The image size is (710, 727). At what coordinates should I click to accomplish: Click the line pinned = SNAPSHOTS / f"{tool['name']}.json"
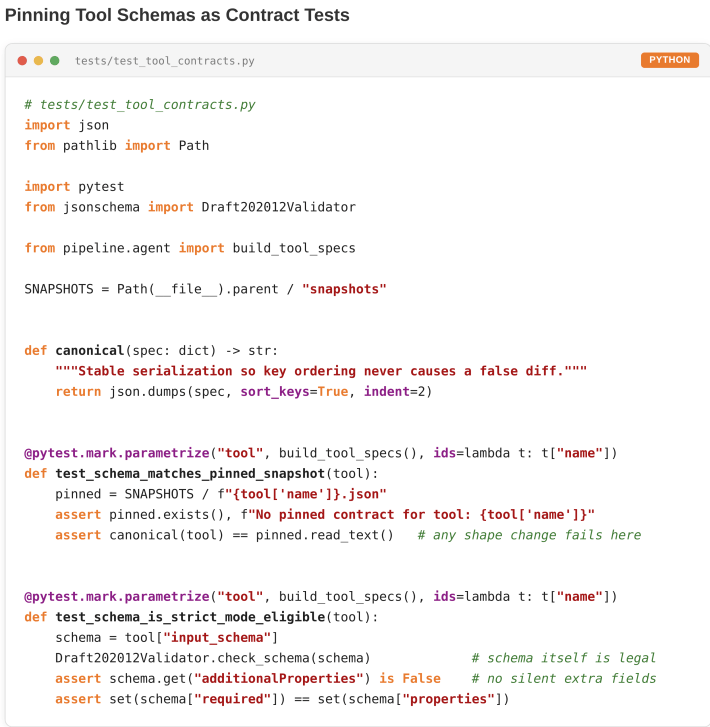pos(221,494)
